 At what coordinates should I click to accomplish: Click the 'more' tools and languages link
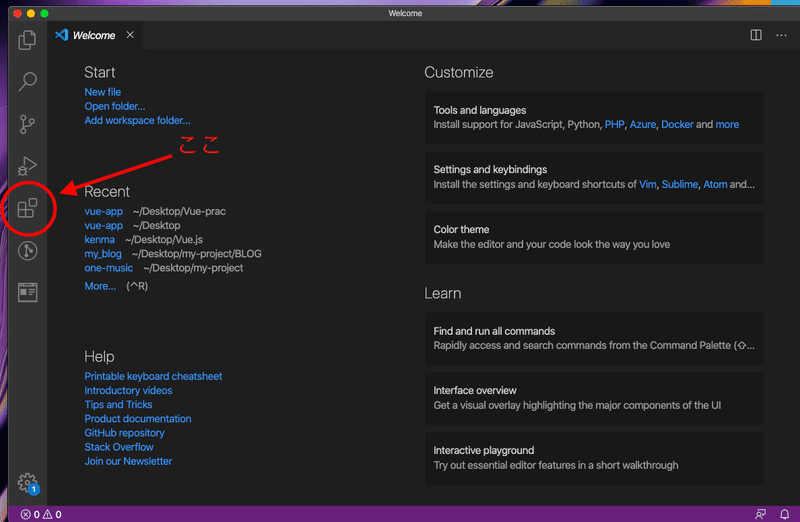pos(727,125)
